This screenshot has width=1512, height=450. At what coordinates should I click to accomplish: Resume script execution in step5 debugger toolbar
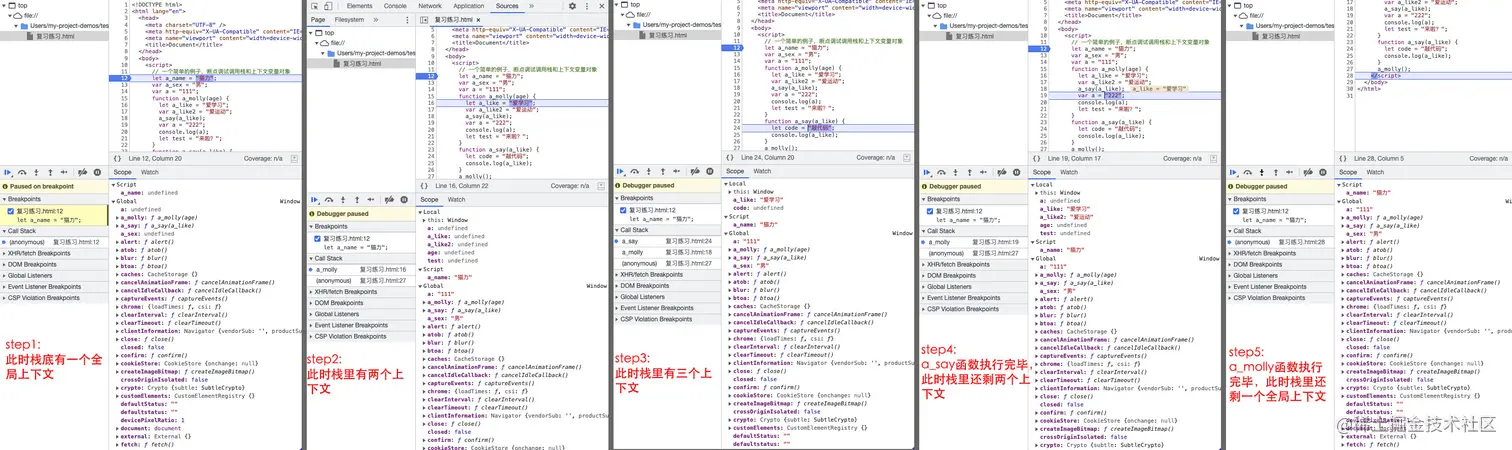1233,173
